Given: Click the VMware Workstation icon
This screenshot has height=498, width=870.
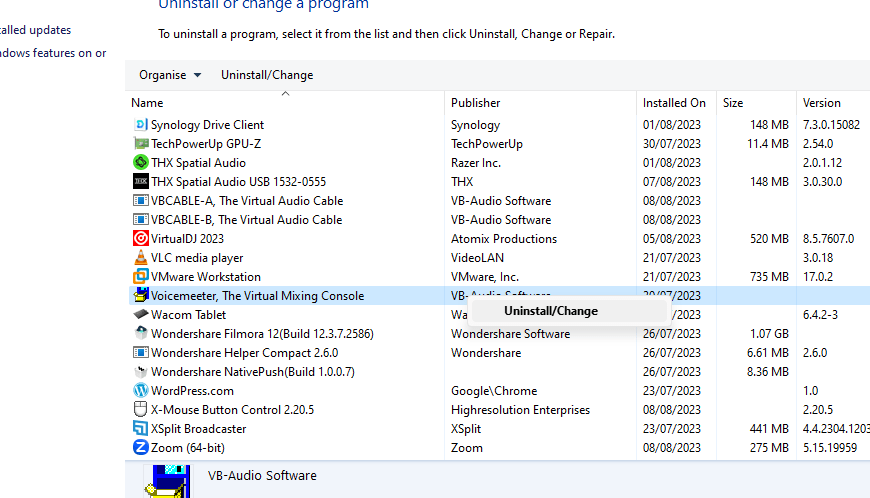Looking at the screenshot, I should 141,276.
